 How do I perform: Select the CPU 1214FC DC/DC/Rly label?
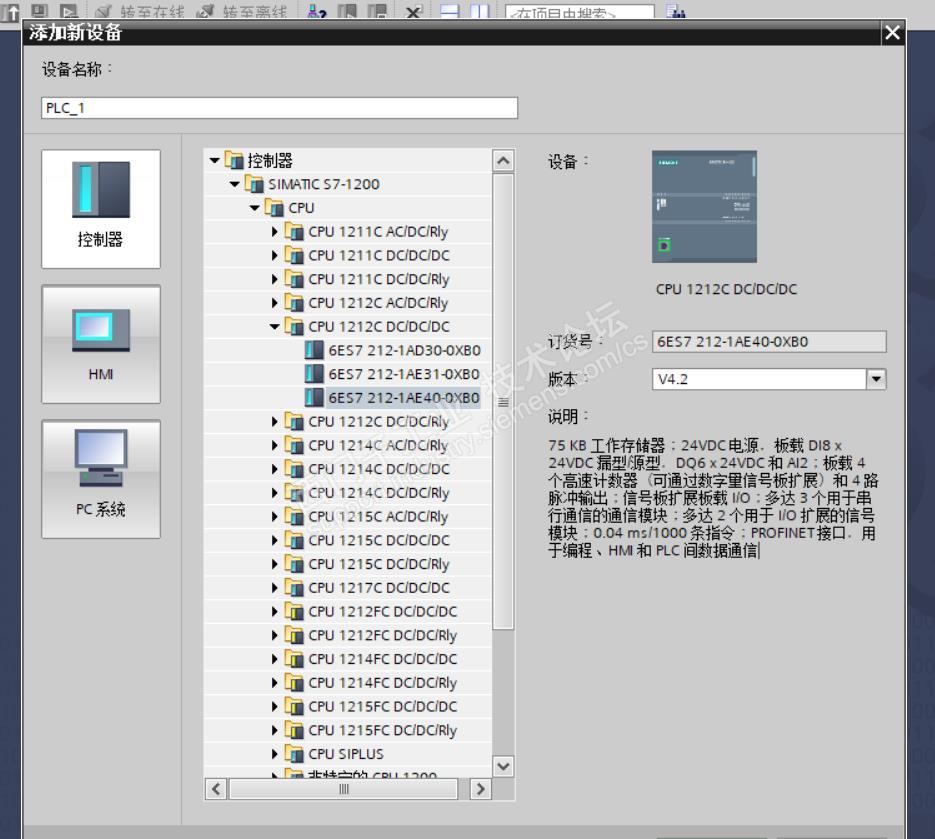(x=382, y=683)
